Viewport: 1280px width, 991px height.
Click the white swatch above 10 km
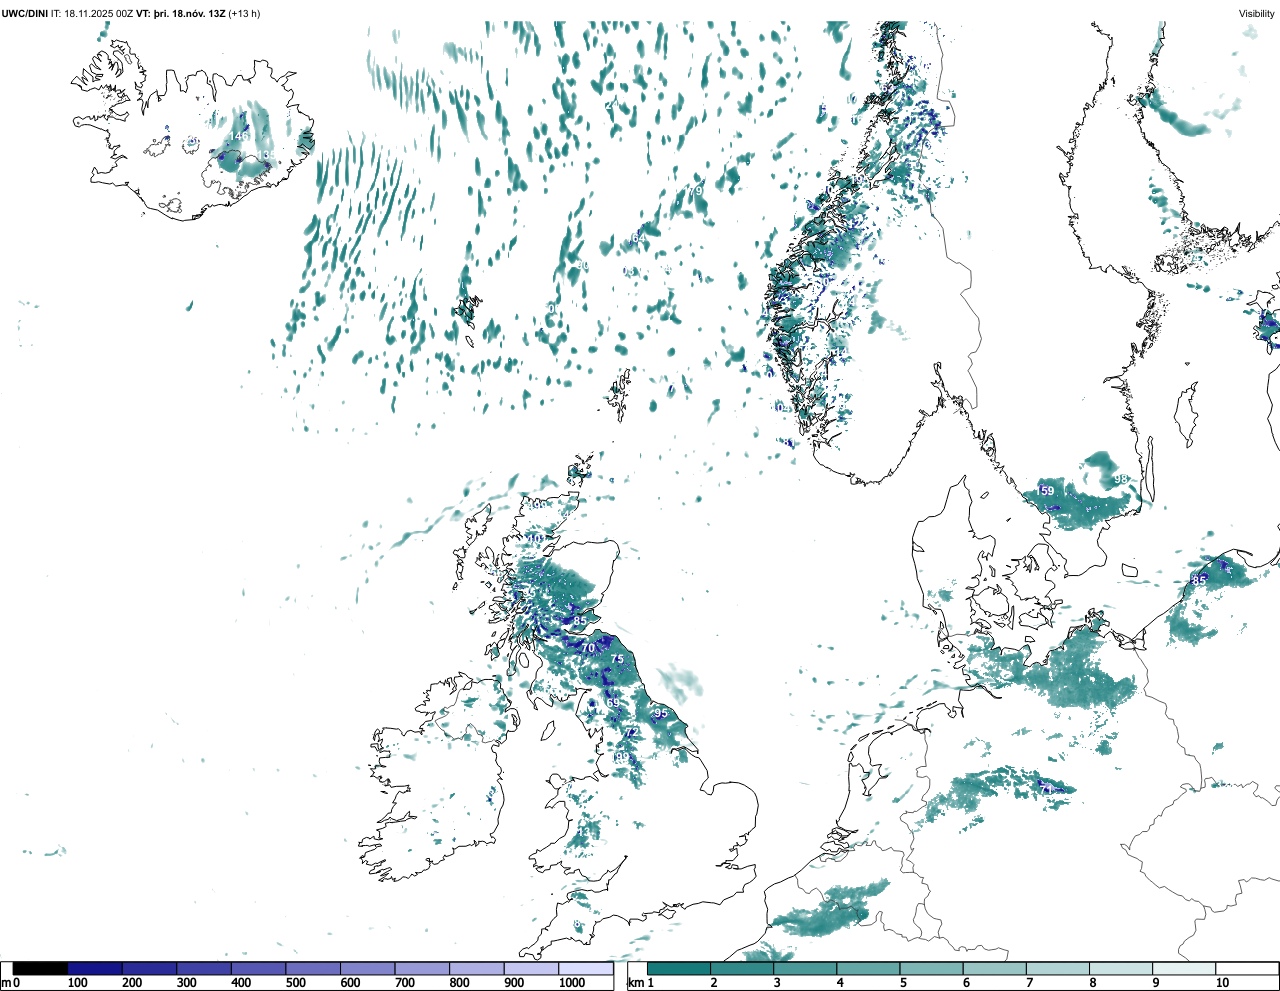pos(1246,968)
